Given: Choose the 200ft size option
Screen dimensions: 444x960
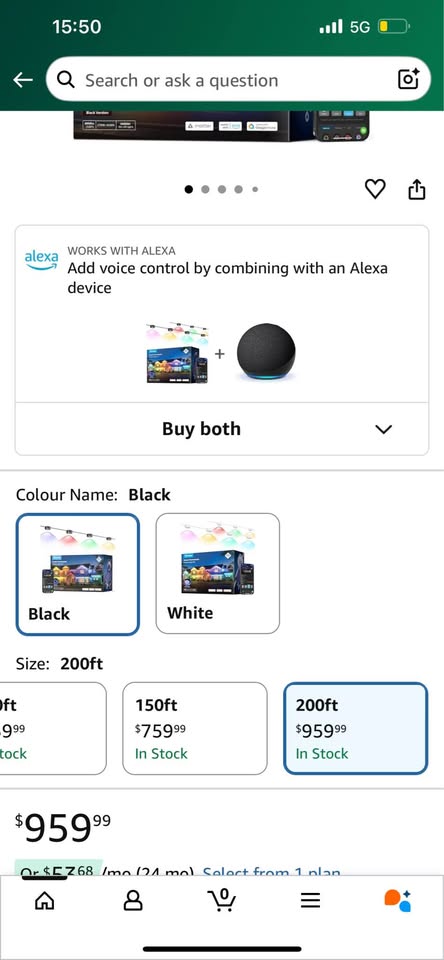Looking at the screenshot, I should point(355,729).
